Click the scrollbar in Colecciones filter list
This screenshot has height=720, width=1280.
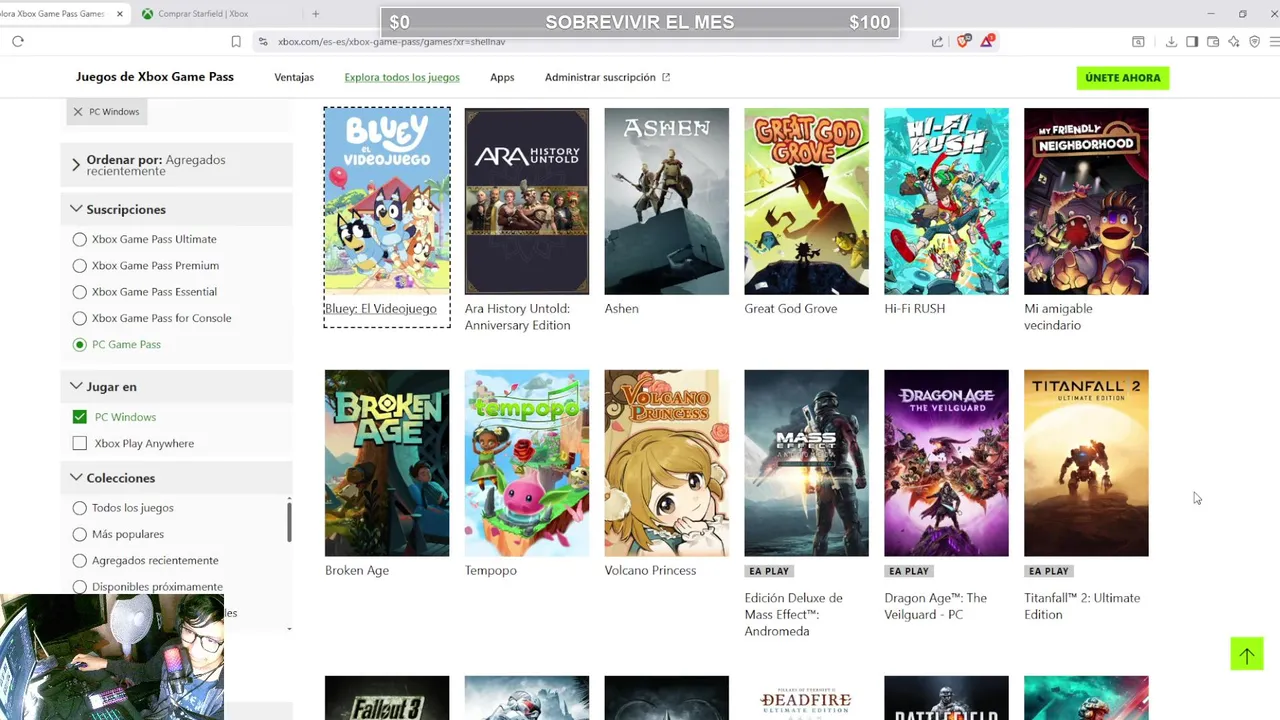click(x=289, y=521)
